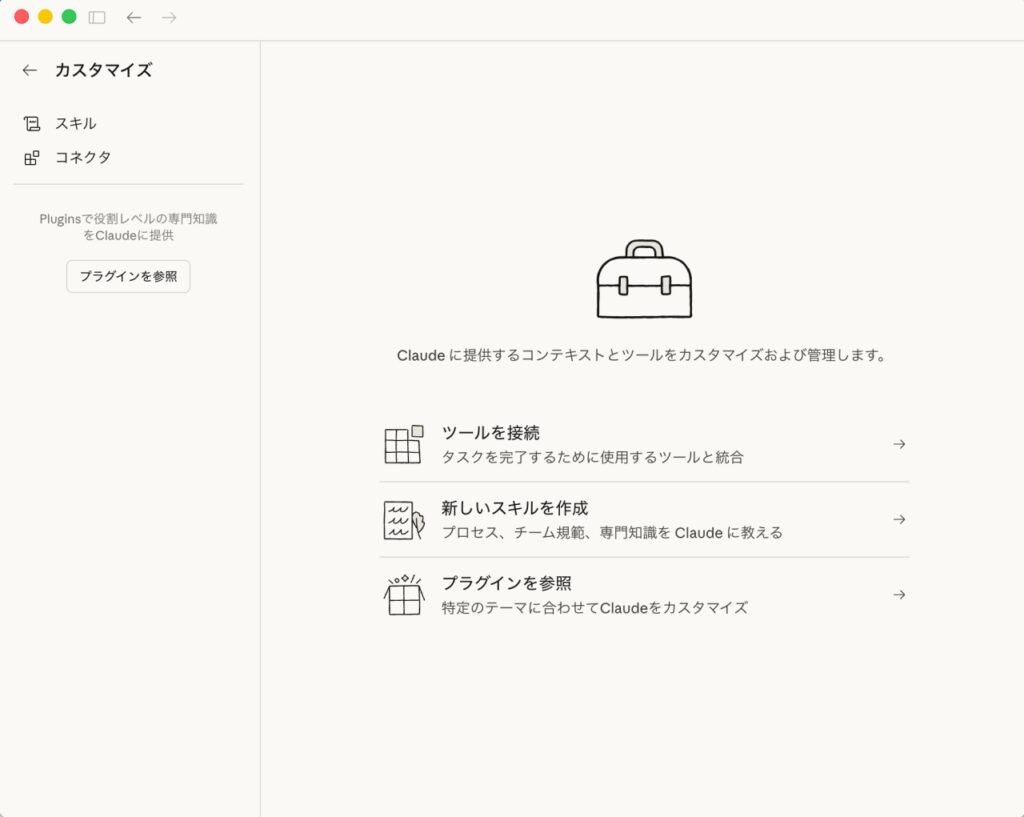The height and width of the screenshot is (817, 1024).
Task: Click the back navigation arrow in title bar
Action: (134, 17)
